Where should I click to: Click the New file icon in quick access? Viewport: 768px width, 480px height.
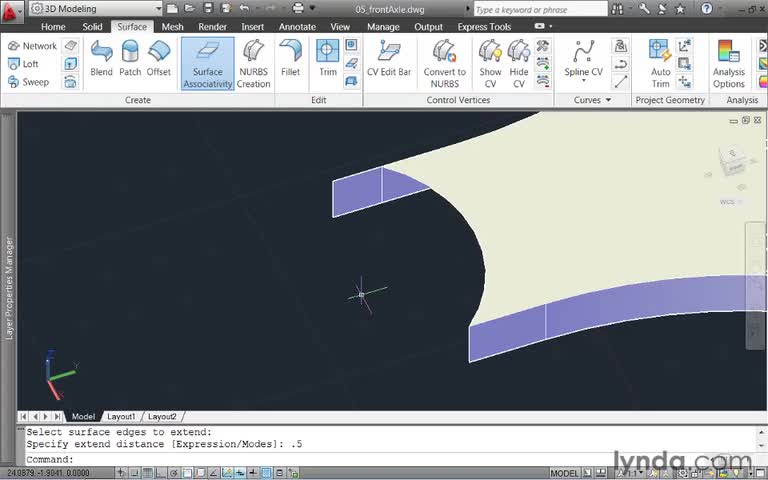(x=172, y=8)
